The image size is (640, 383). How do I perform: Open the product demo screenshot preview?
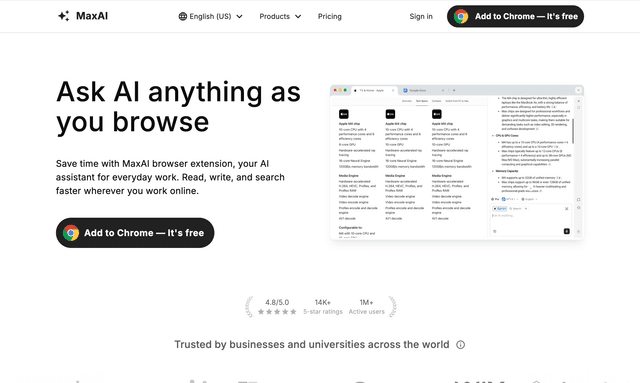pos(457,162)
